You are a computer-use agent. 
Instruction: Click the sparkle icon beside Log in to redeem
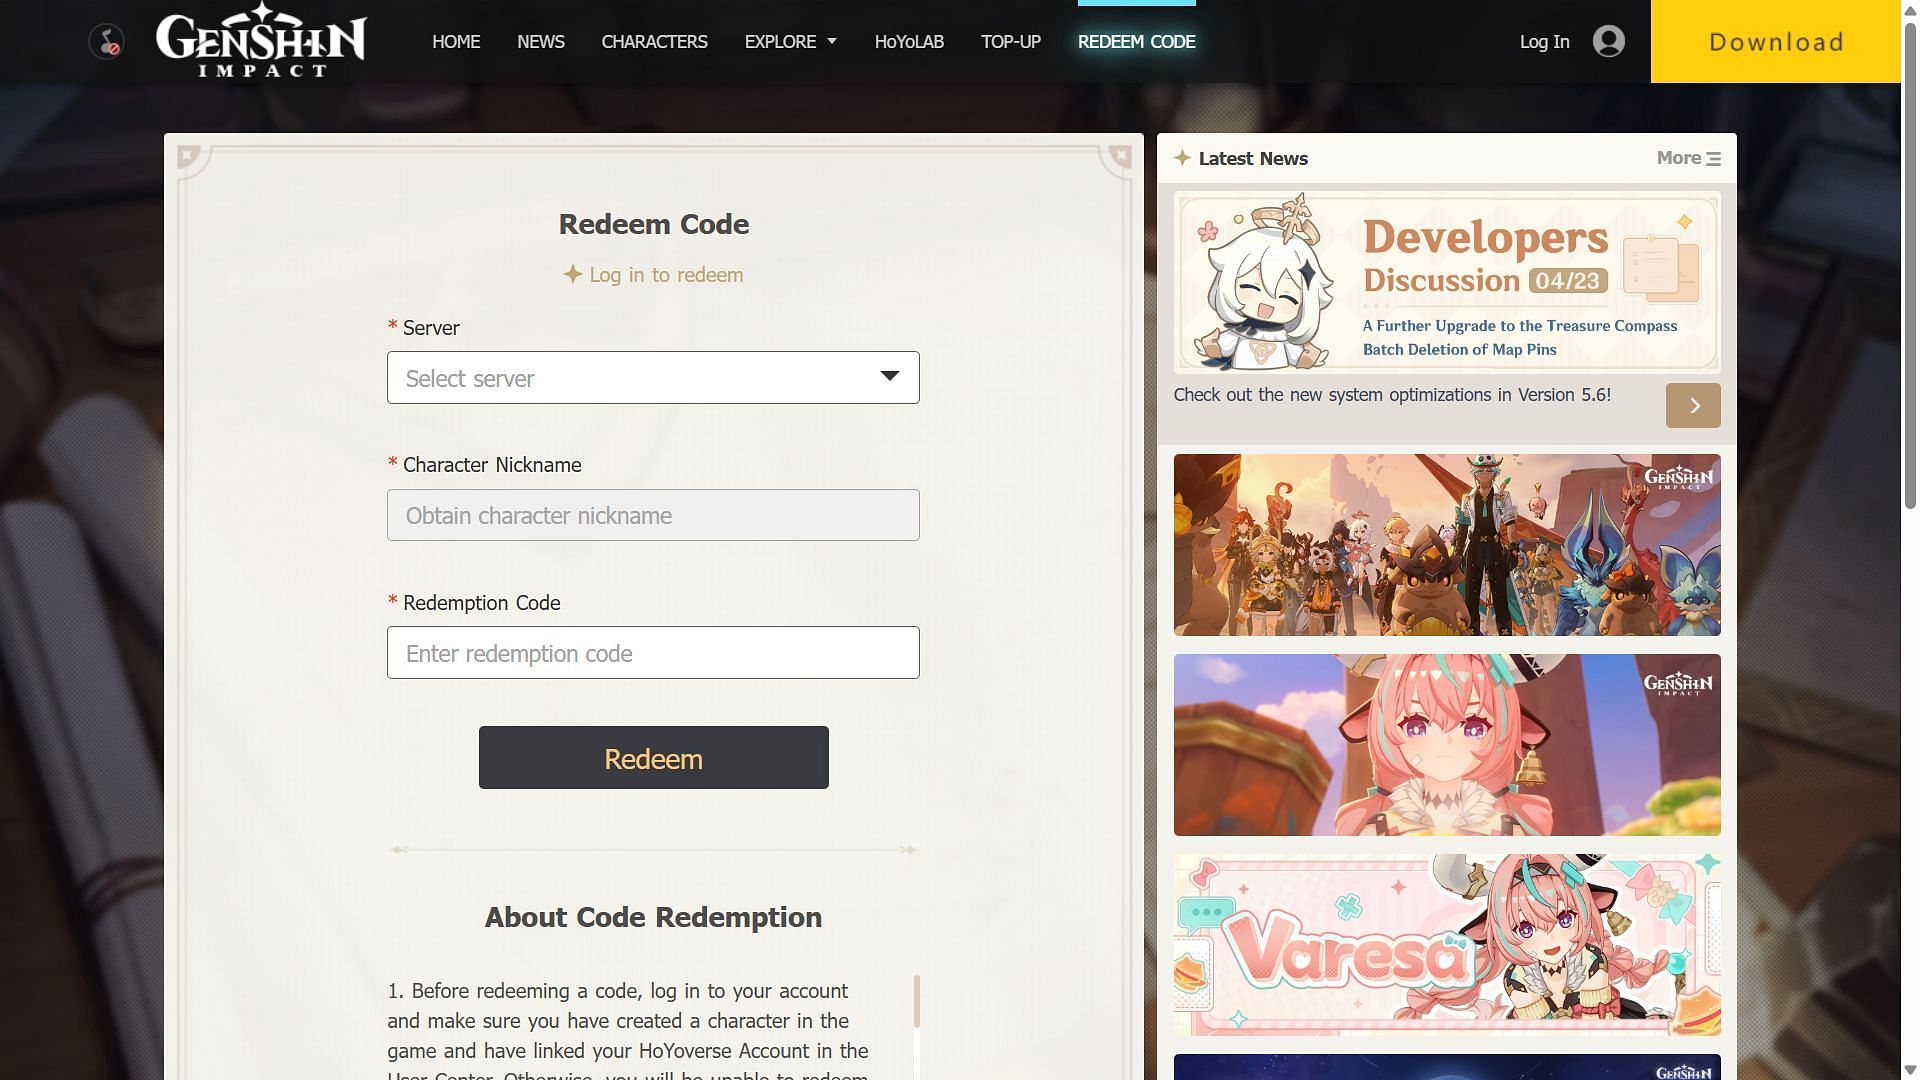tap(572, 274)
